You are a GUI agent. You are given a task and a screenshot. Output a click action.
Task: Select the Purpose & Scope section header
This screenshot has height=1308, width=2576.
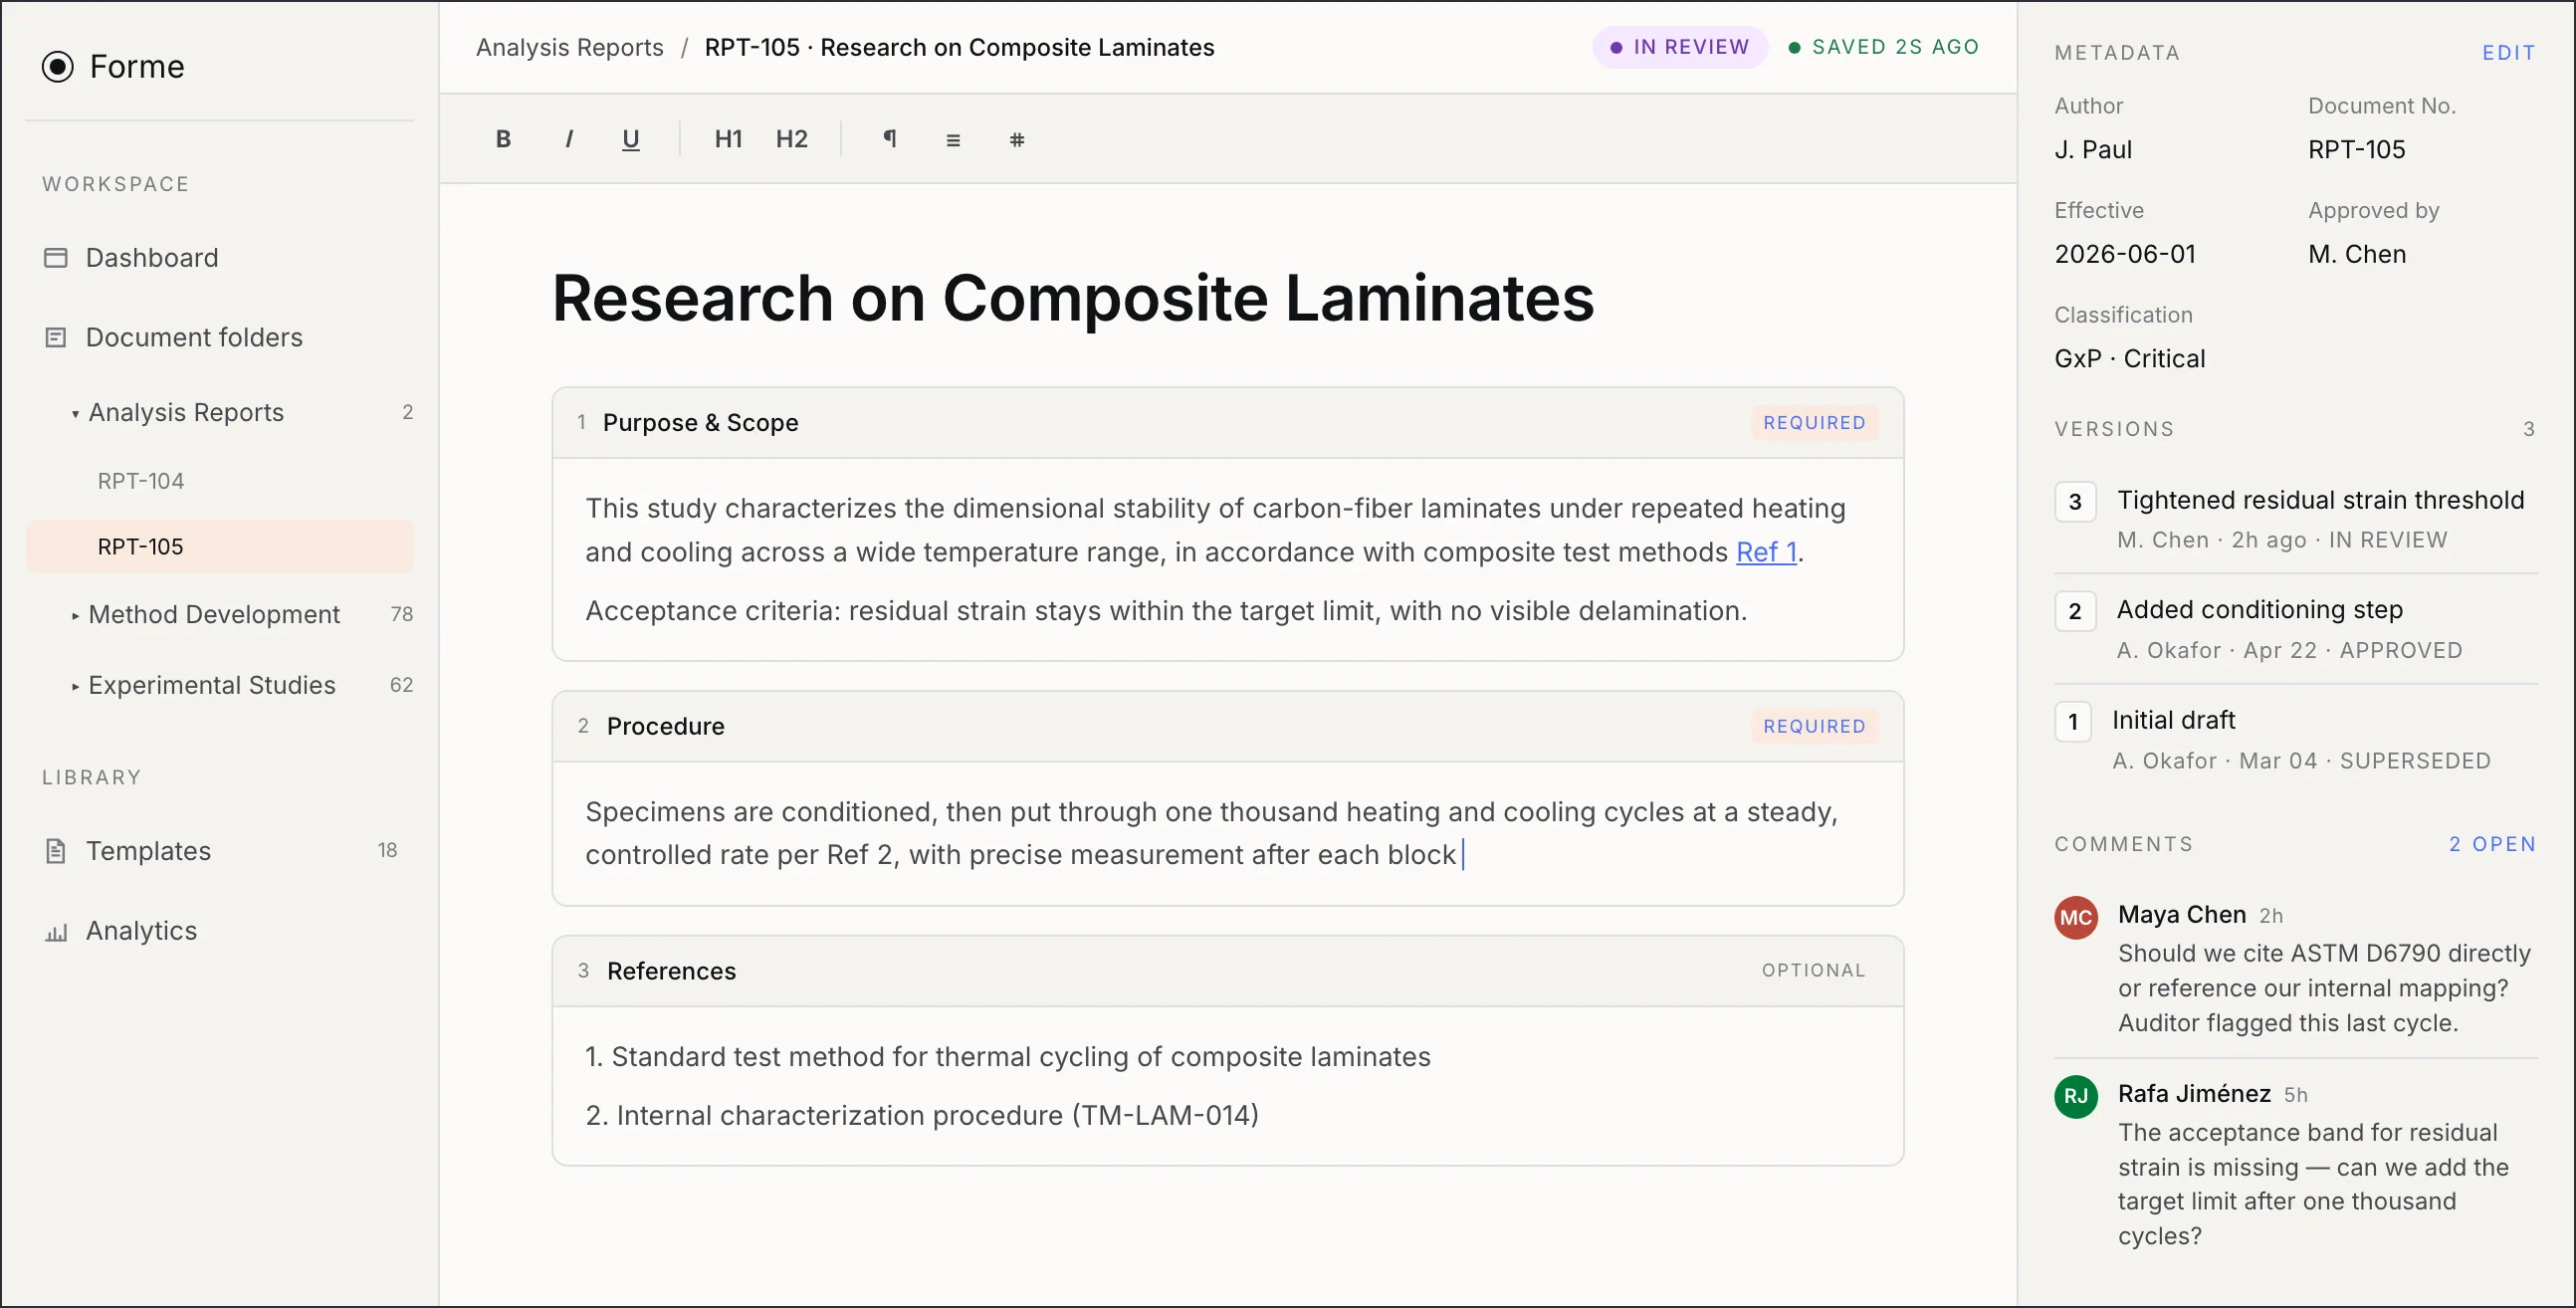tap(1227, 423)
